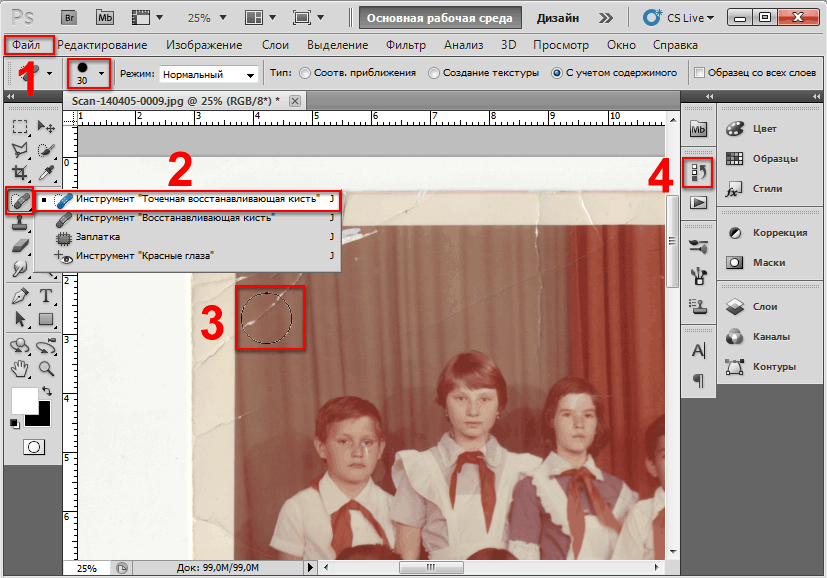Open the "Каналы" panel
This screenshot has width=827, height=578.
point(771,336)
